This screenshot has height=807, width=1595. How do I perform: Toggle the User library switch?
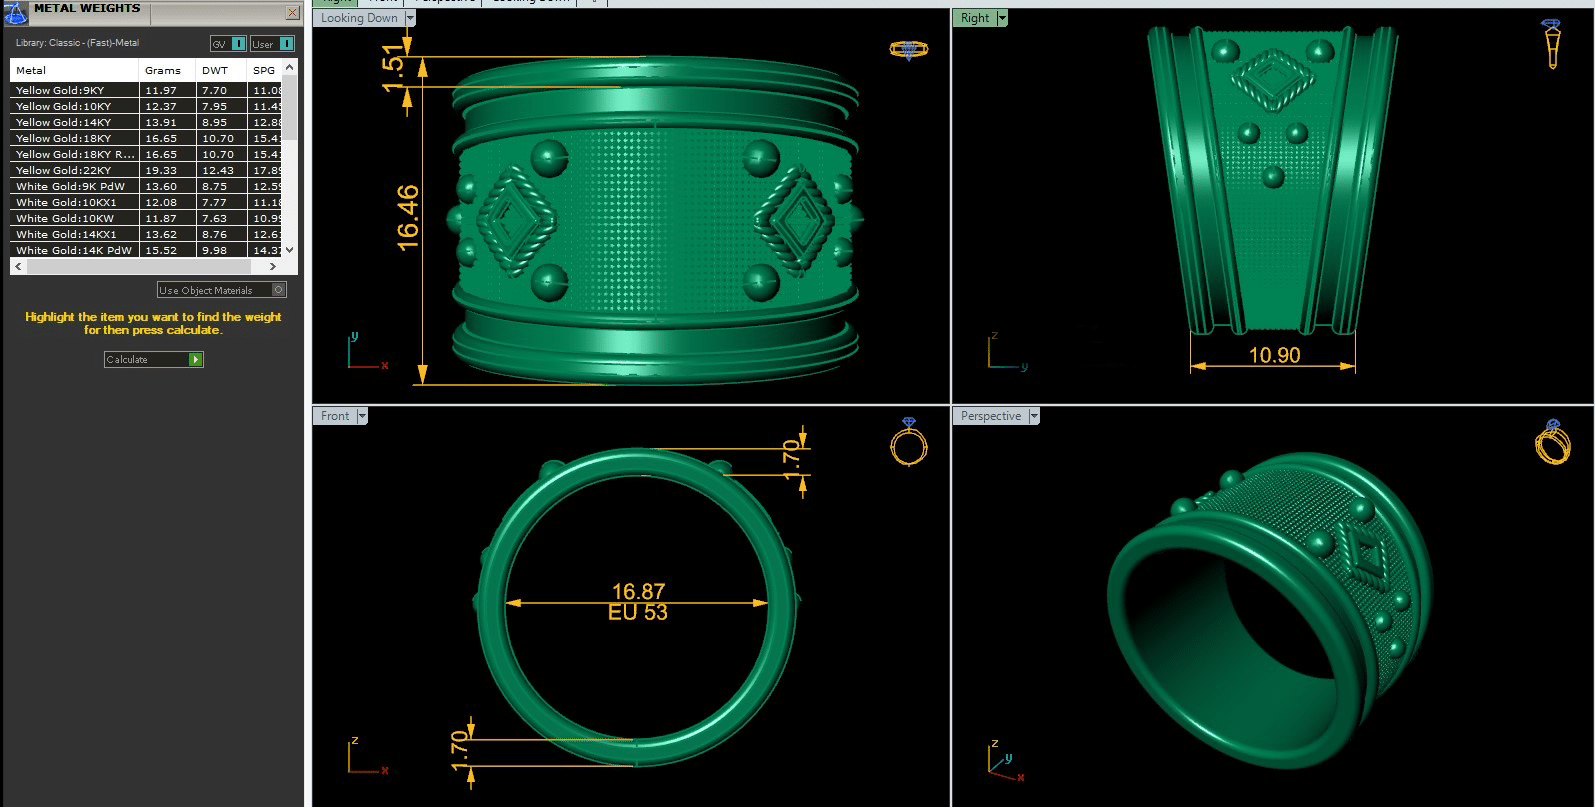pyautogui.click(x=272, y=44)
